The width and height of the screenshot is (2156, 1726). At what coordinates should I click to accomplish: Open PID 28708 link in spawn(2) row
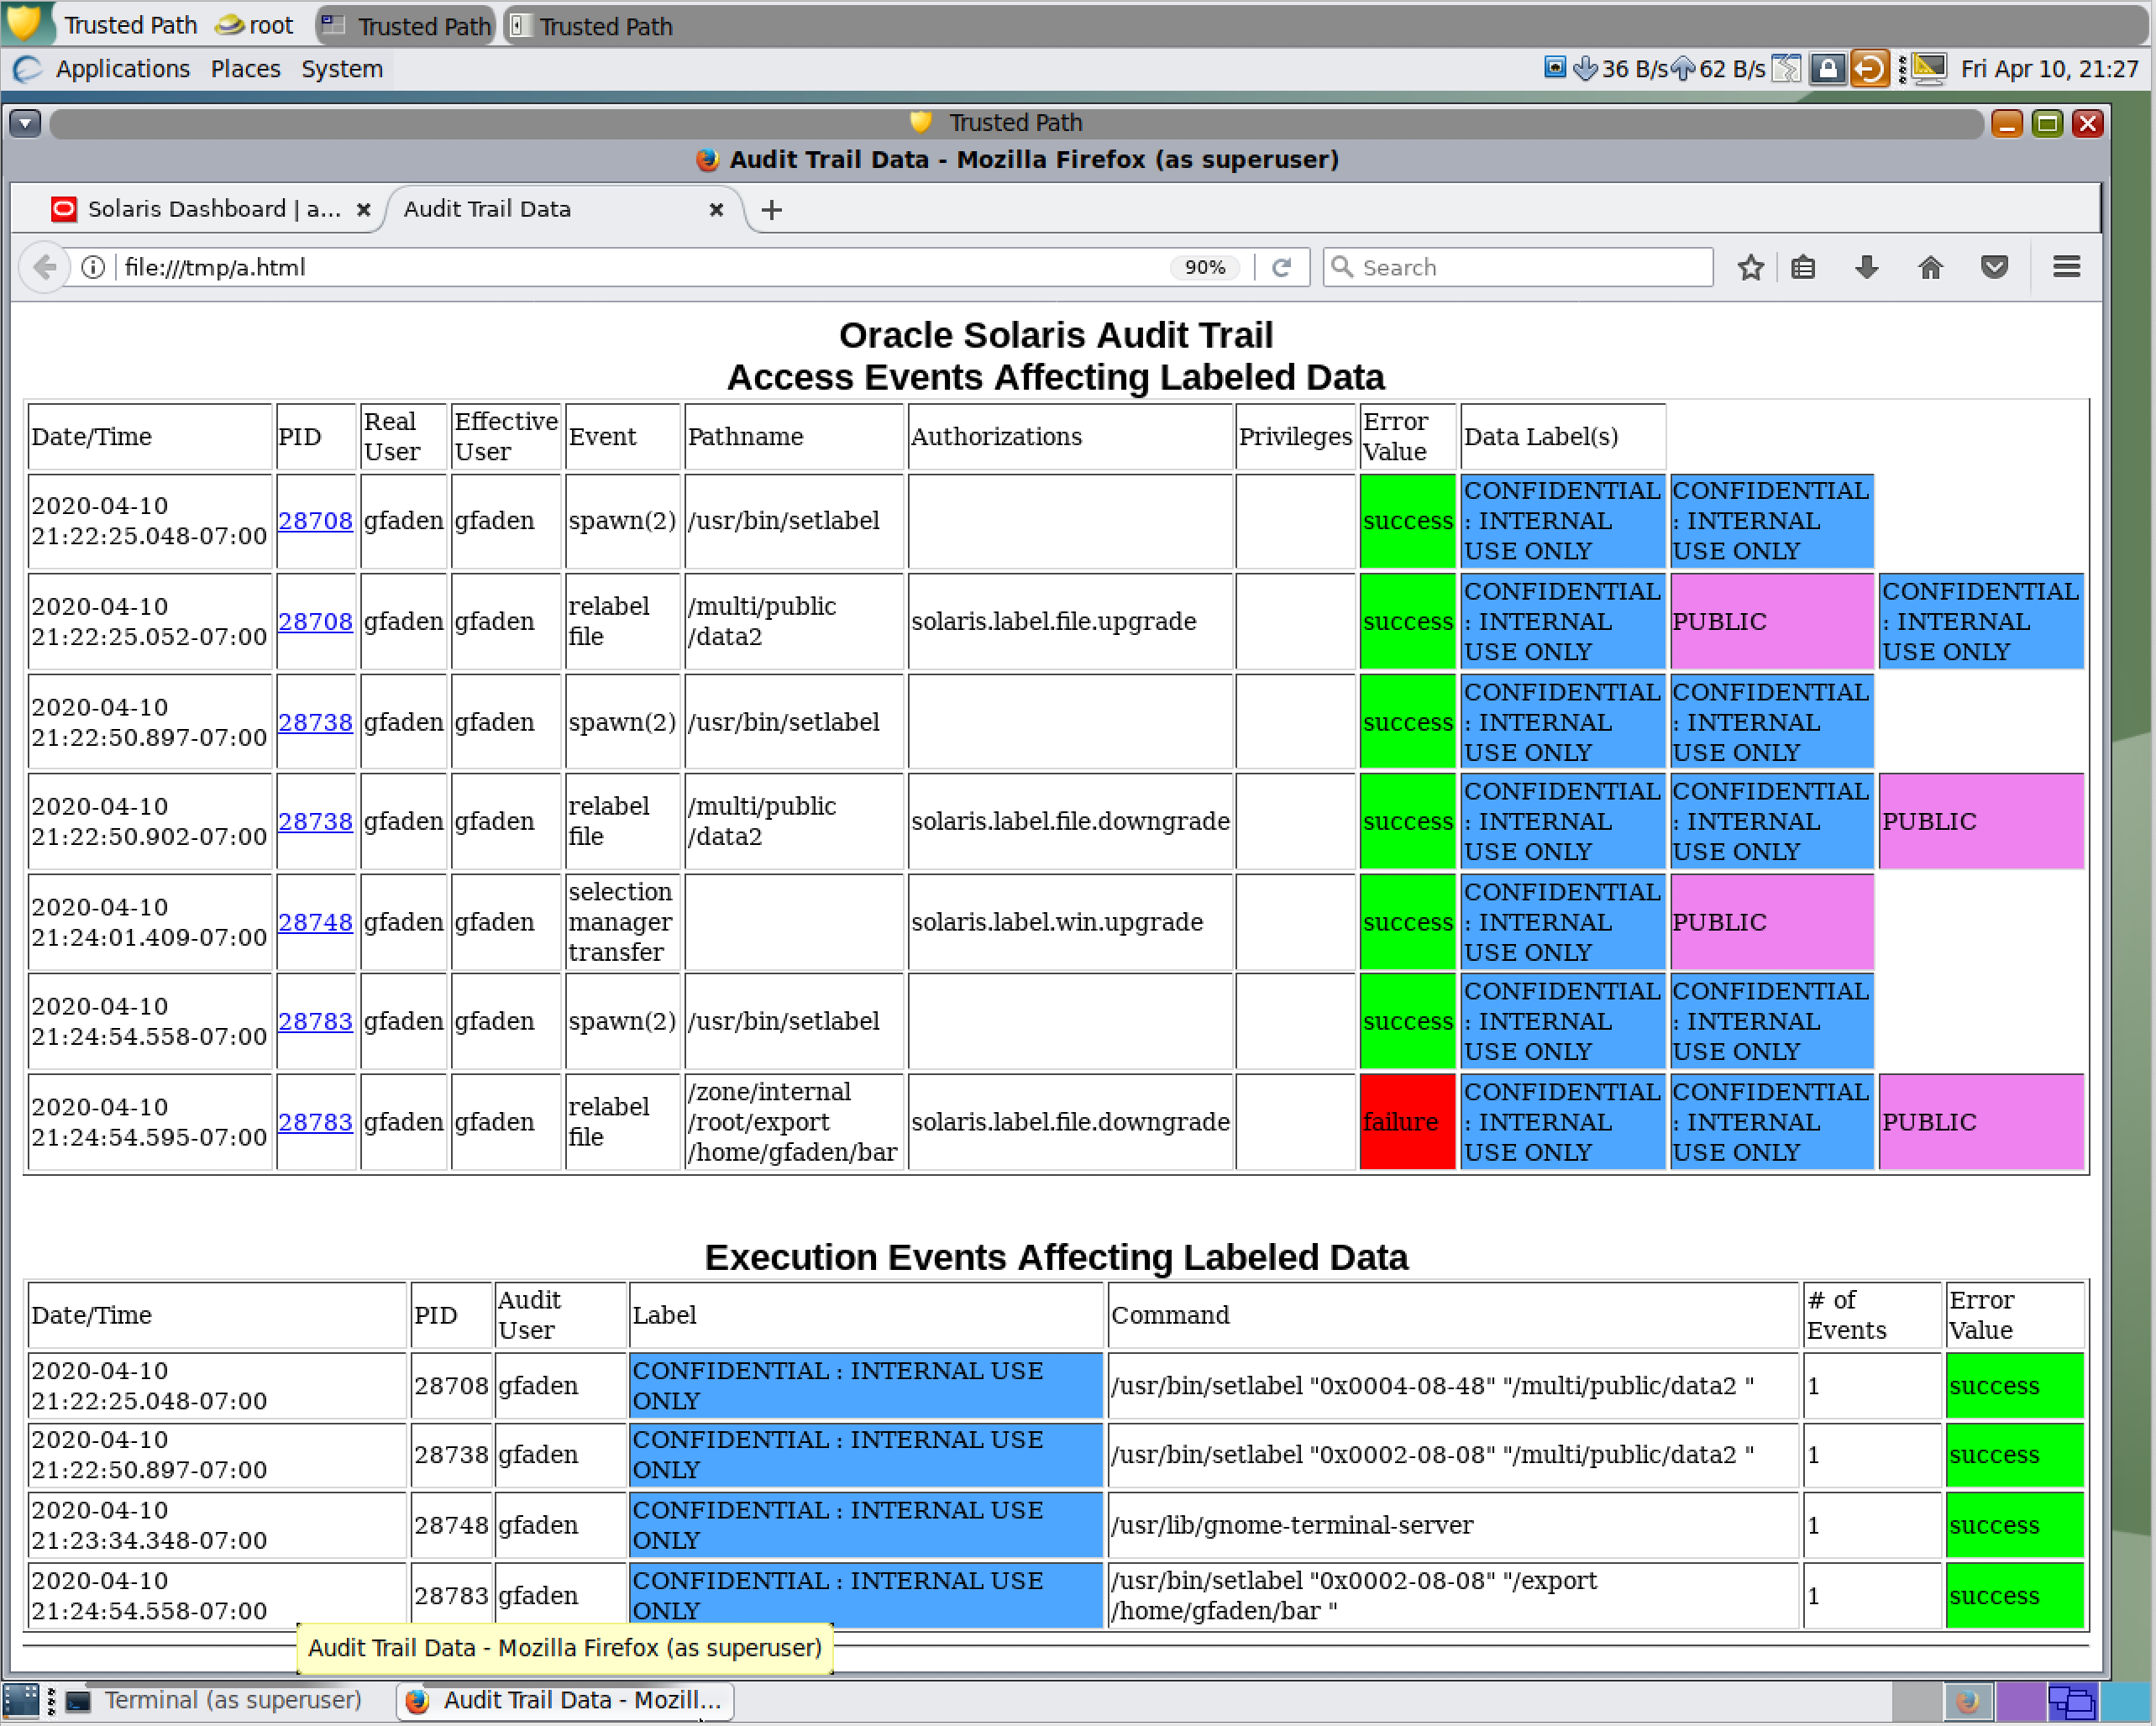(315, 521)
